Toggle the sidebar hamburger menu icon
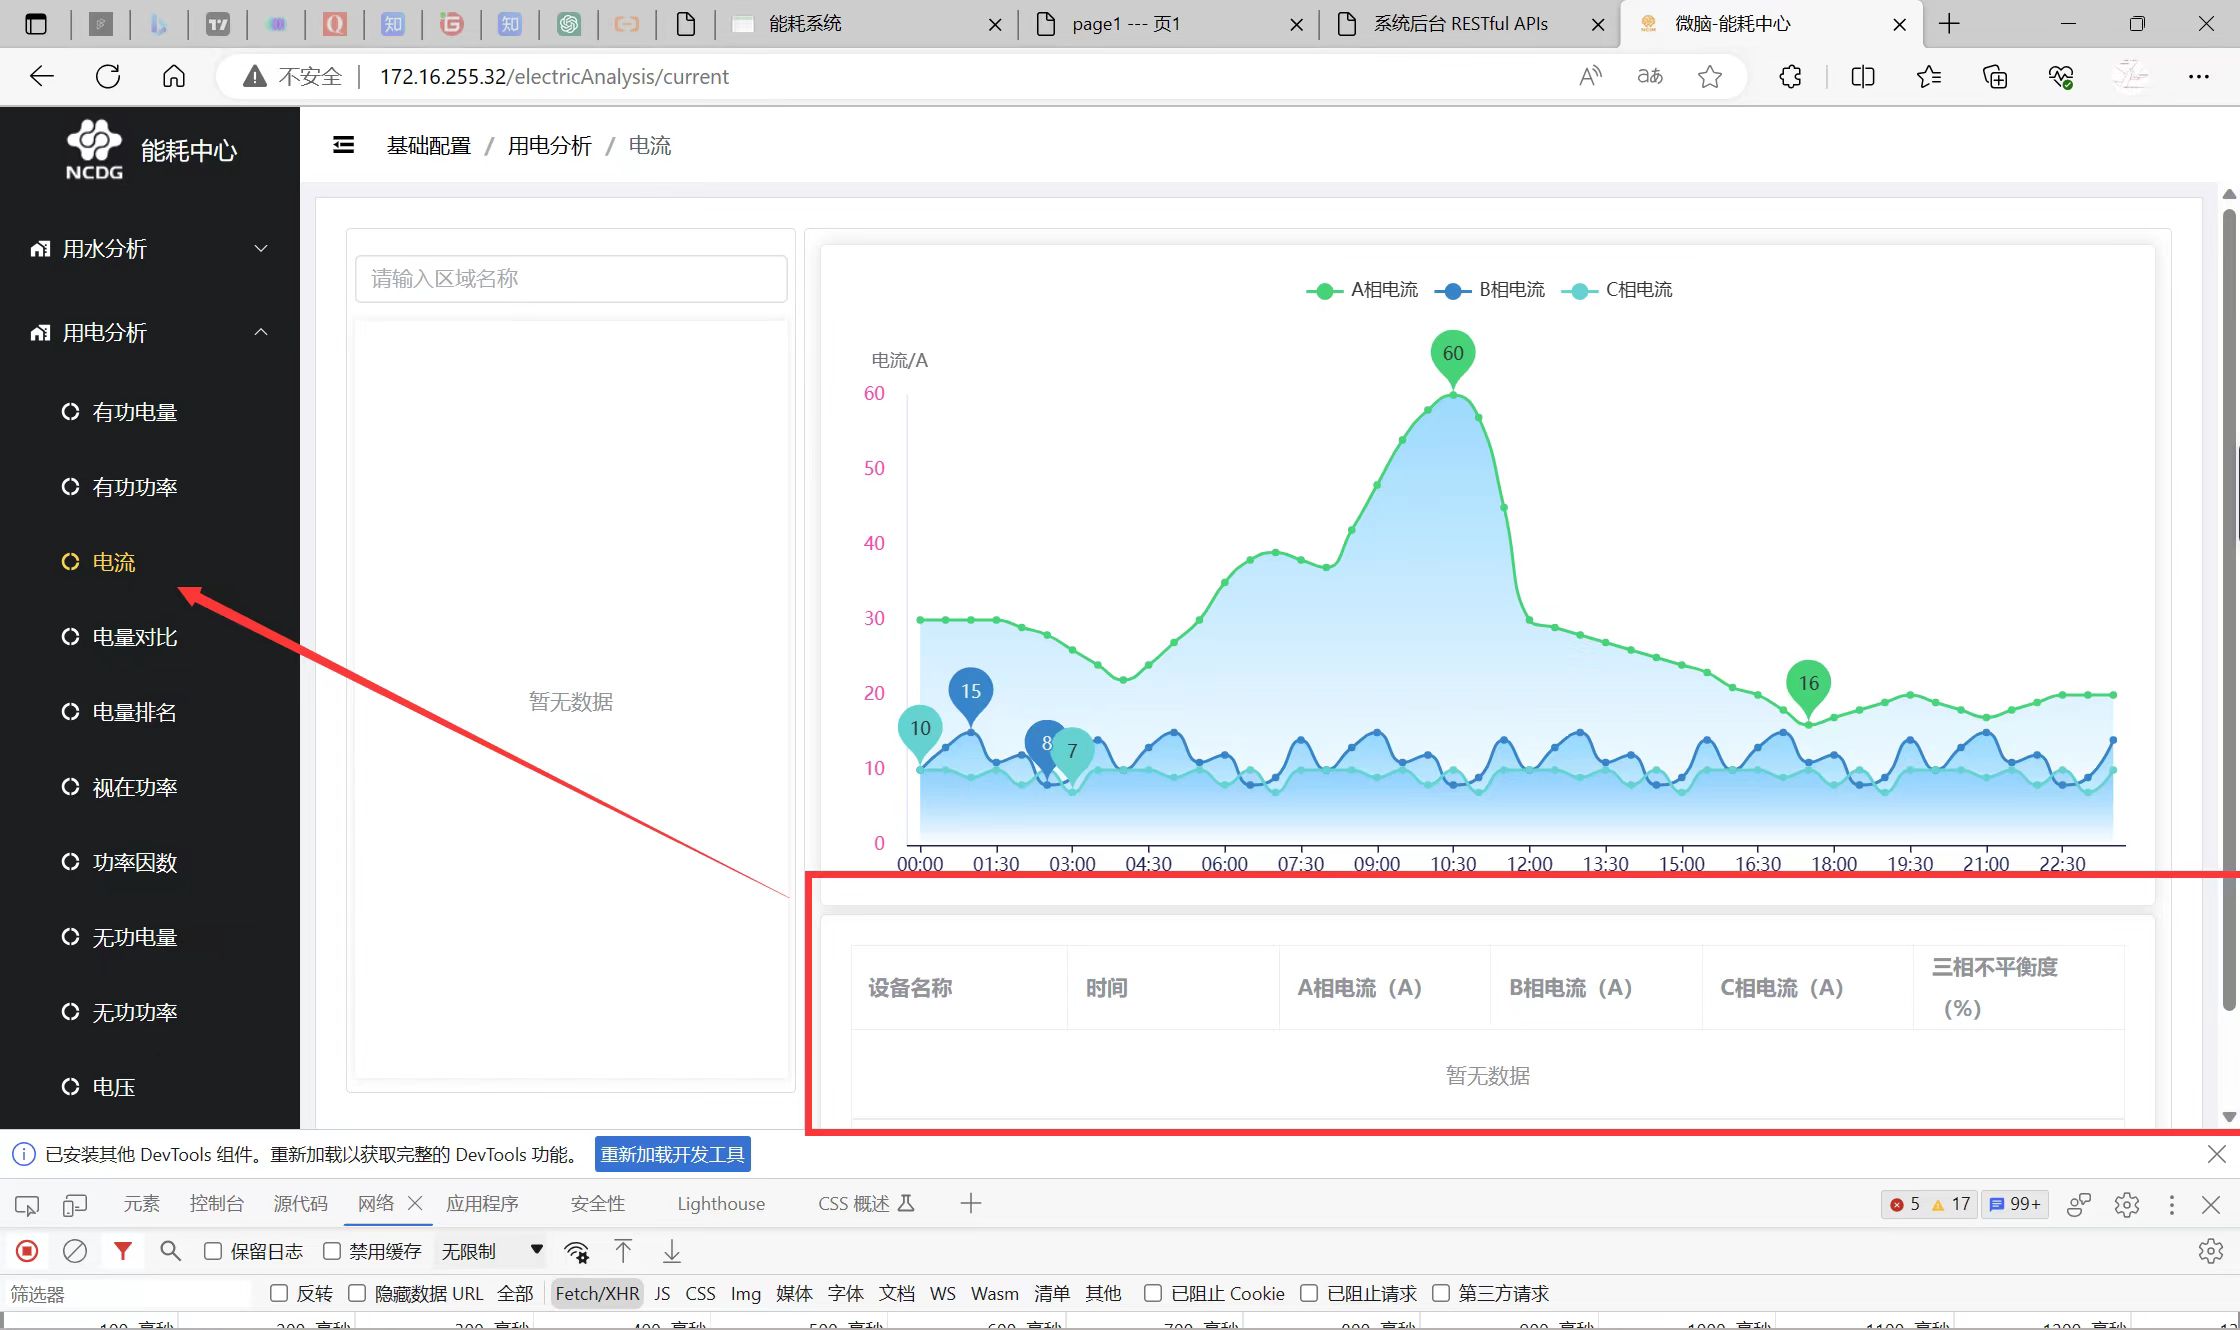 point(343,146)
